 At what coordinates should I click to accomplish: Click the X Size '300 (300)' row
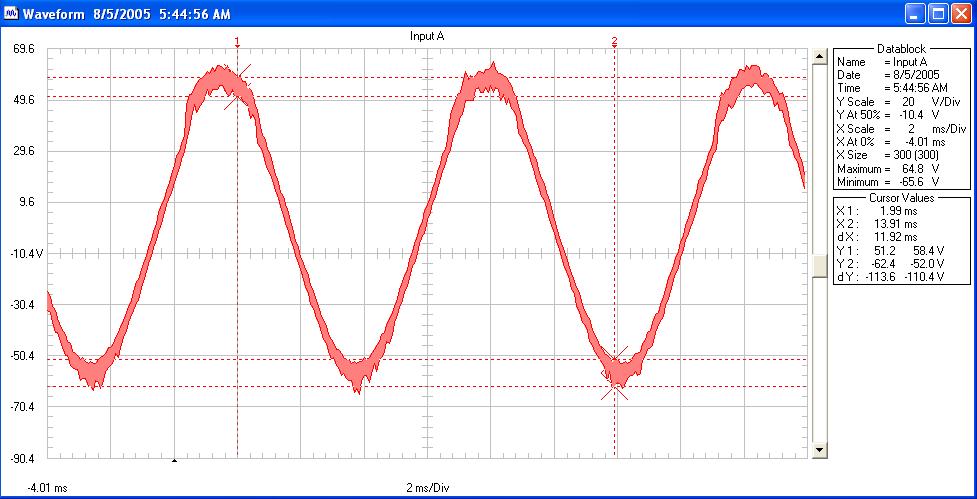(888, 154)
